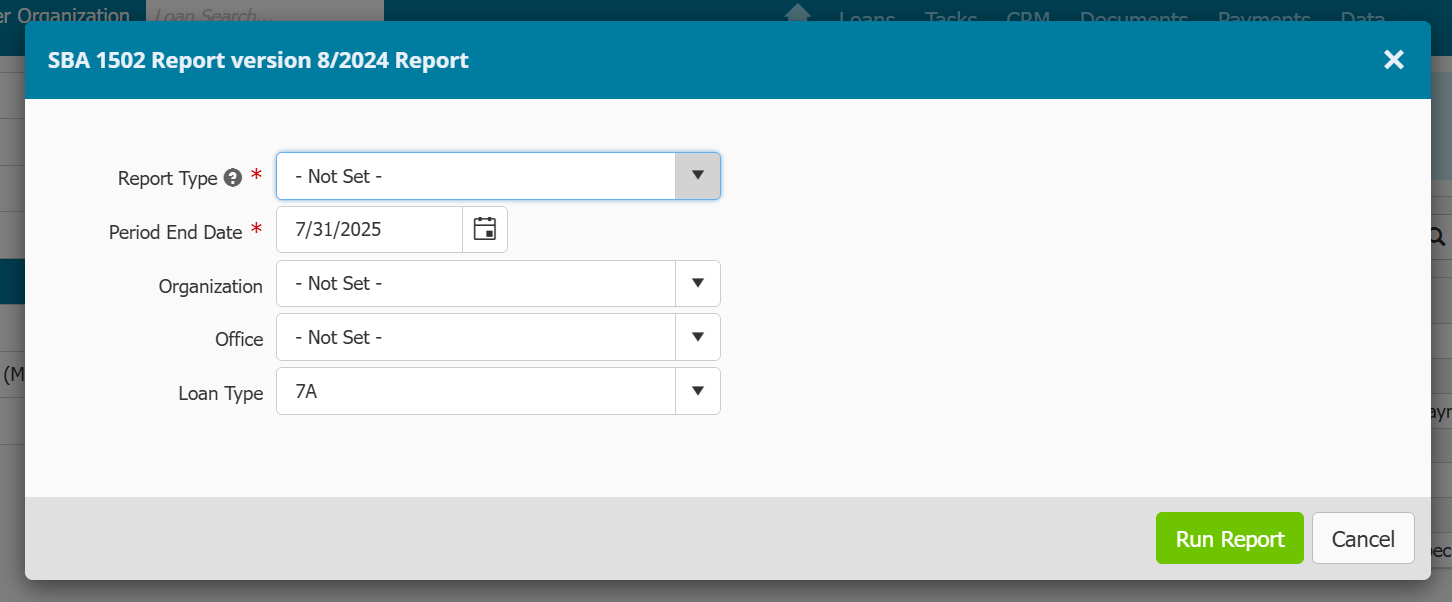Click the "Loan Type" label text
This screenshot has height=602, width=1452.
pos(221,393)
